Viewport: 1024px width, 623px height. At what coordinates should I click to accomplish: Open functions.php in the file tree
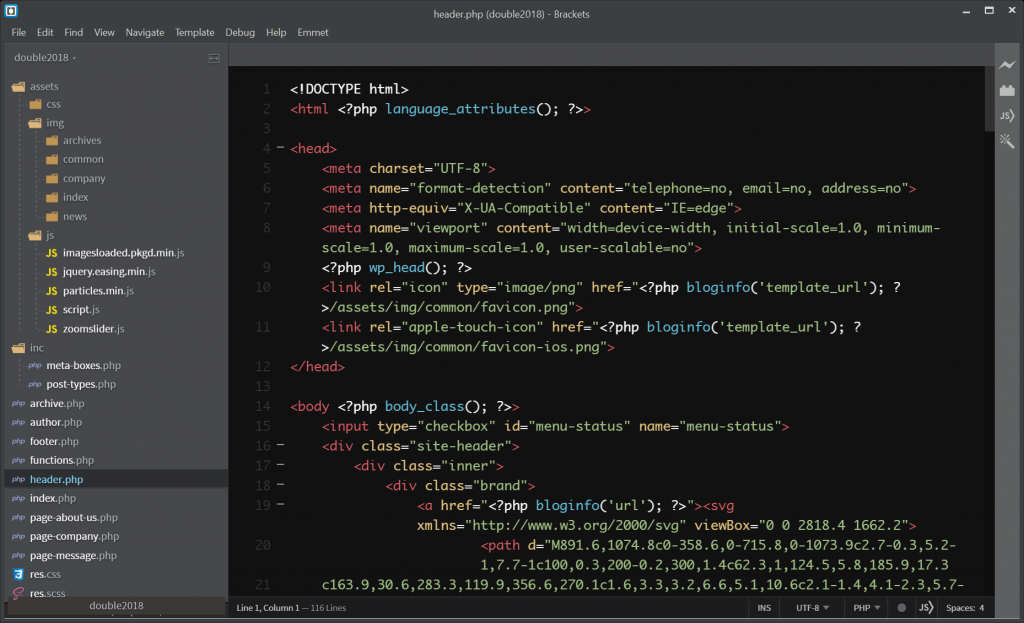[61, 460]
